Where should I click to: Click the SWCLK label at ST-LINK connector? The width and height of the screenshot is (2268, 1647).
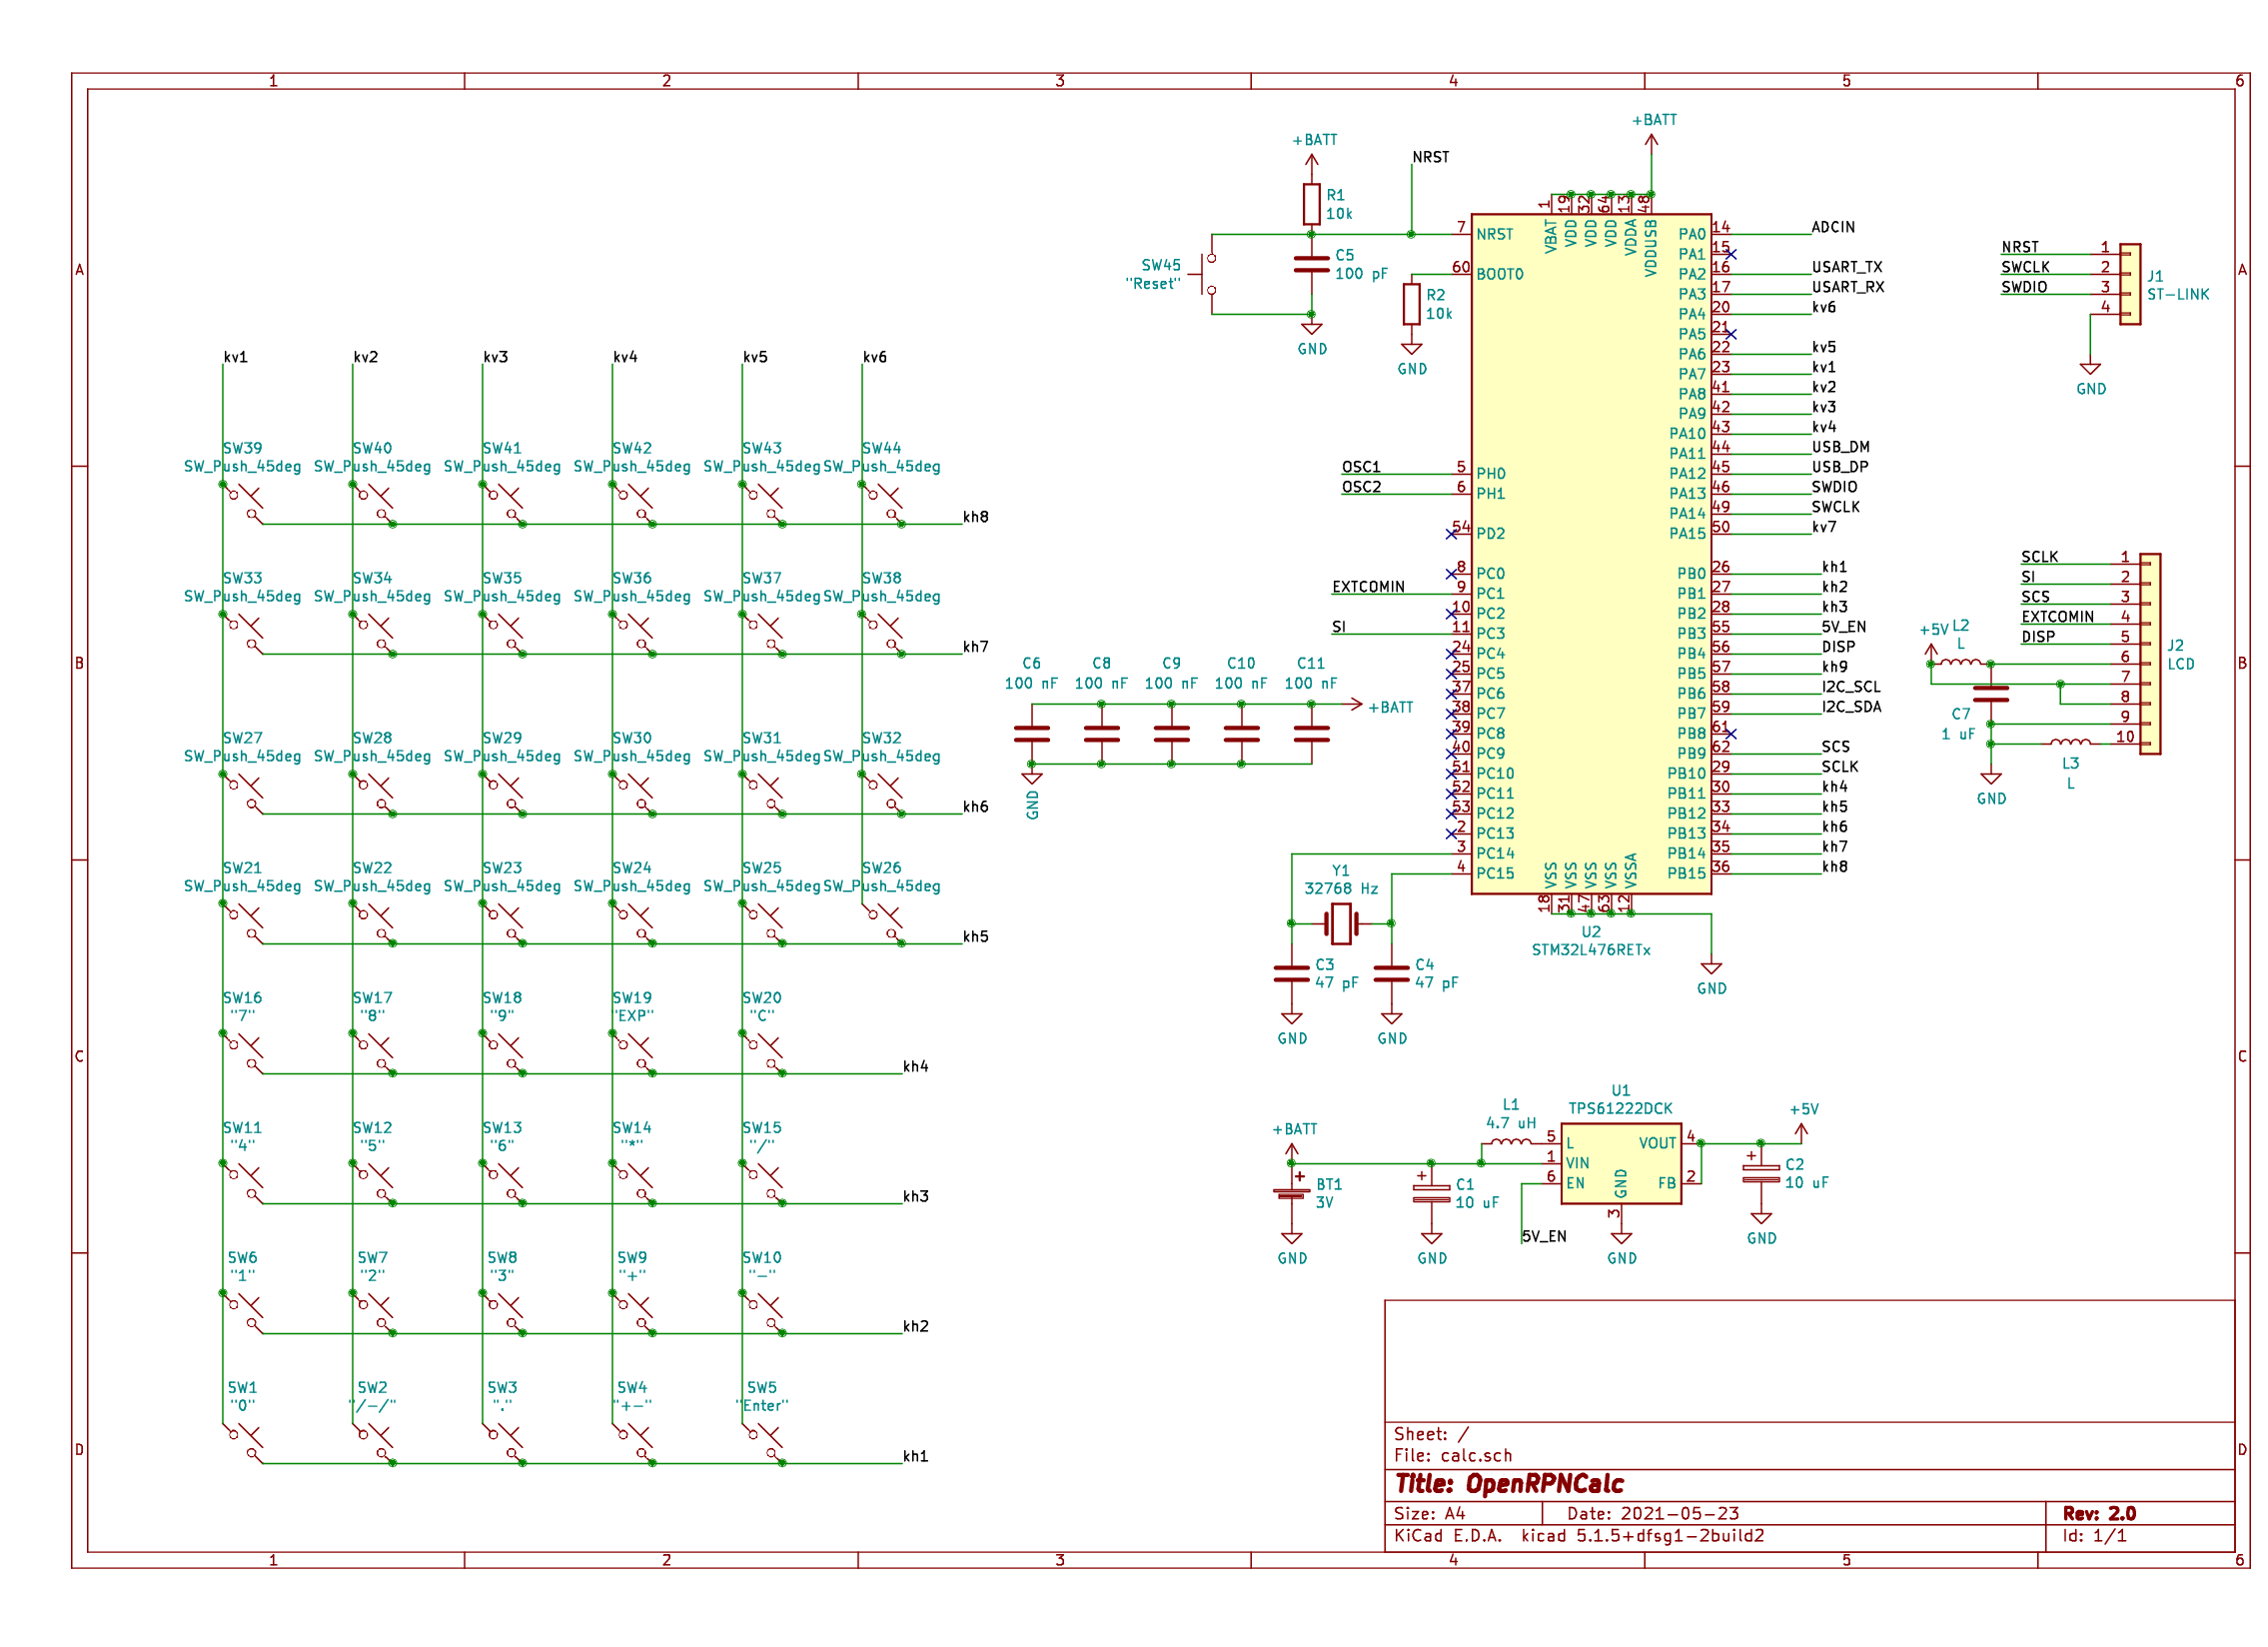click(x=2025, y=267)
